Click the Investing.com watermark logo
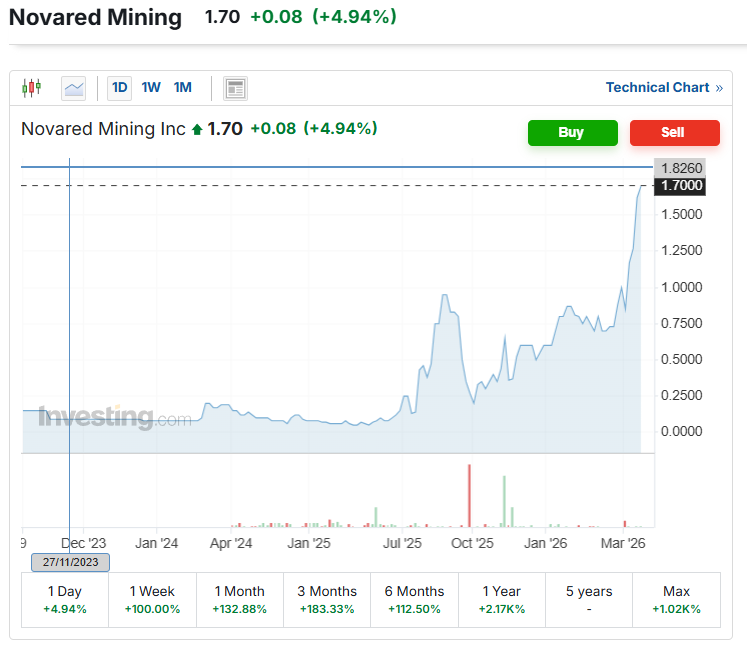The width and height of the screenshot is (747, 647). tap(114, 417)
